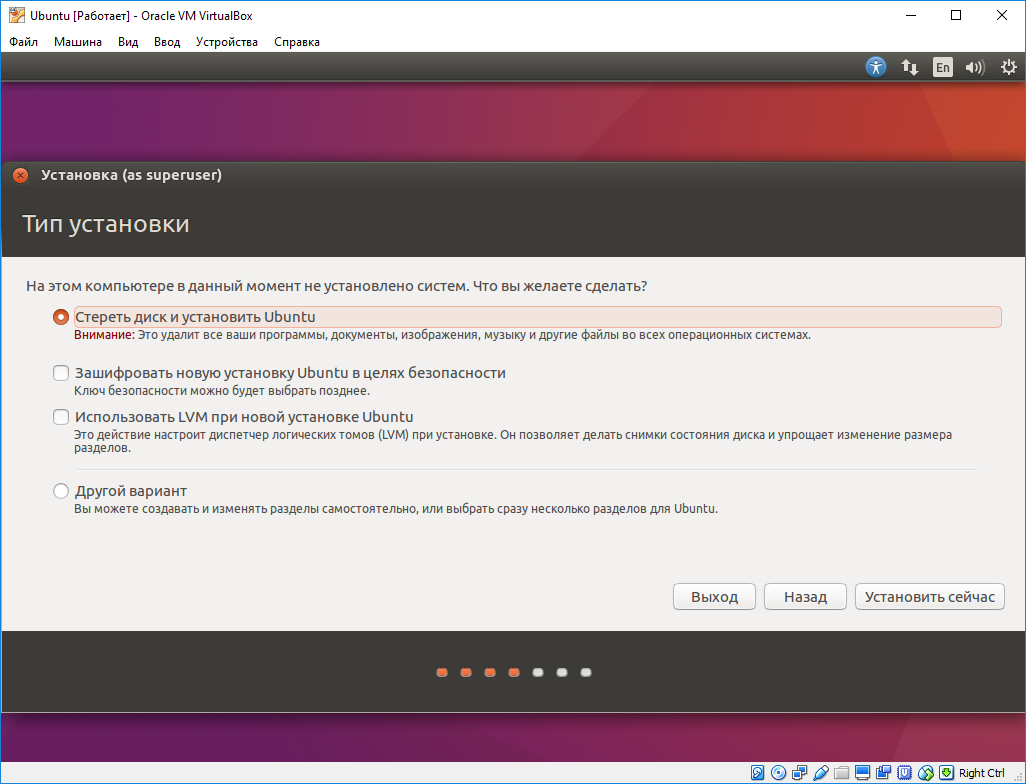Viewport: 1026px width, 784px height.
Task: Click the mouse integration status icon
Action: 926,773
